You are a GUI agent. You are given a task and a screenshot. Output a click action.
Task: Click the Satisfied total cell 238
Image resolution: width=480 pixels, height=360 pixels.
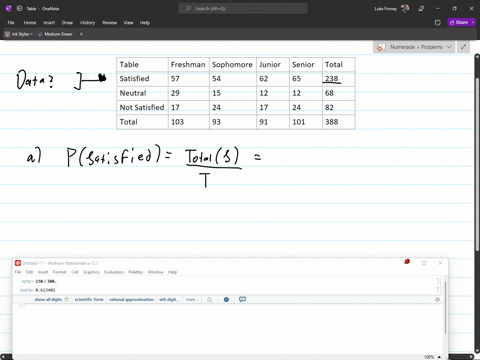pyautogui.click(x=339, y=79)
